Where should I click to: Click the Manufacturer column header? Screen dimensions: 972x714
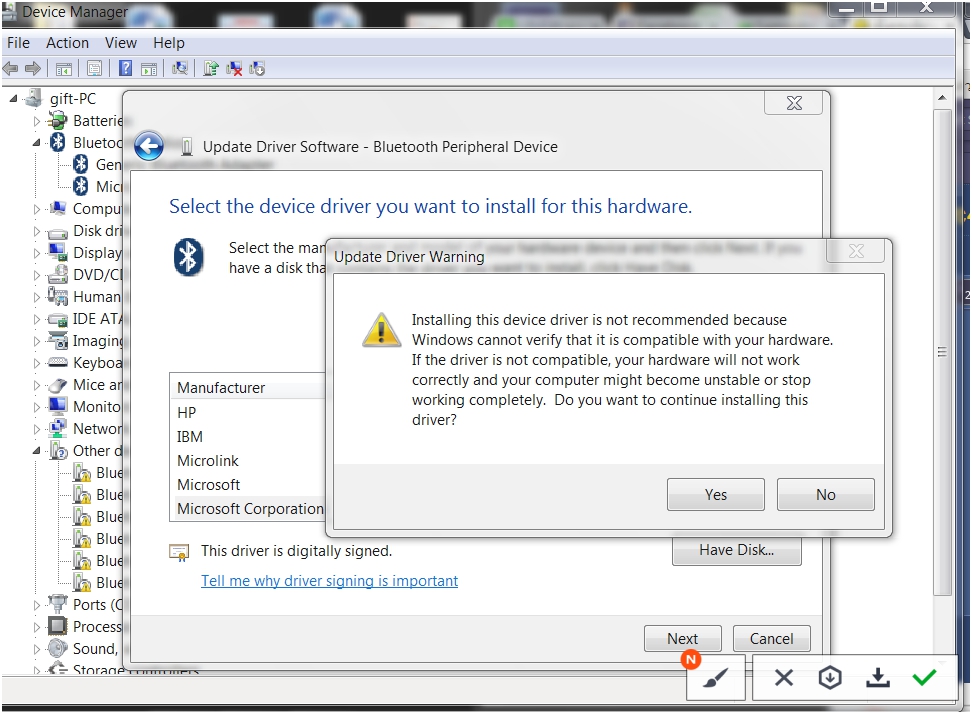click(248, 388)
